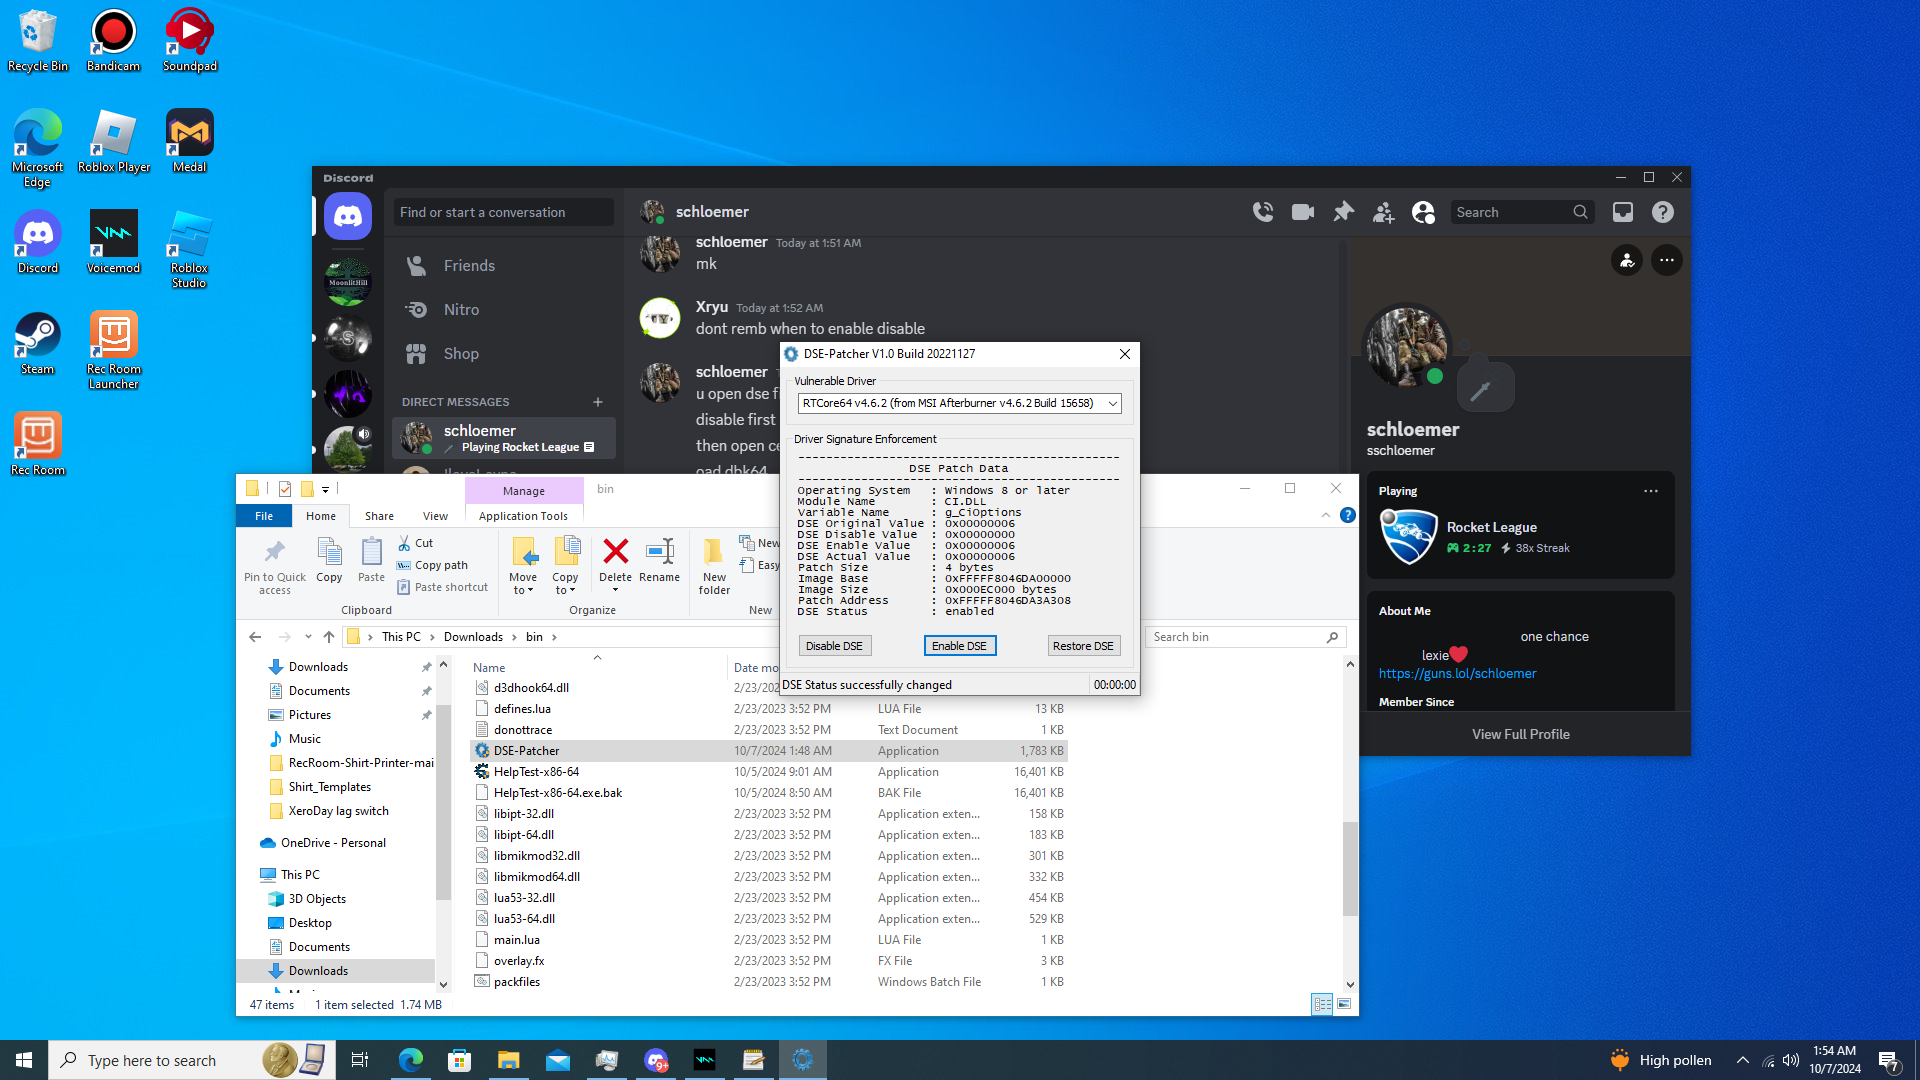Viewport: 1920px width, 1080px height.
Task: Collapse the File Explorer ribbon chevron
Action: (1326, 515)
